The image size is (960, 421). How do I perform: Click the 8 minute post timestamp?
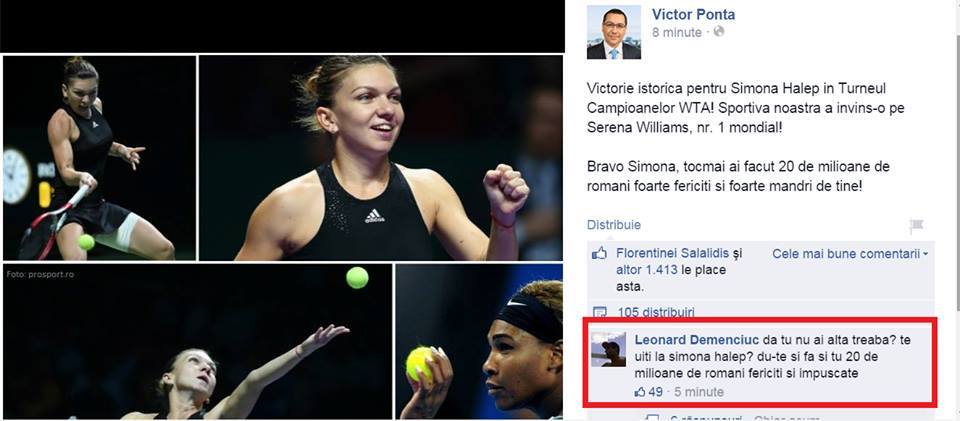[x=677, y=32]
